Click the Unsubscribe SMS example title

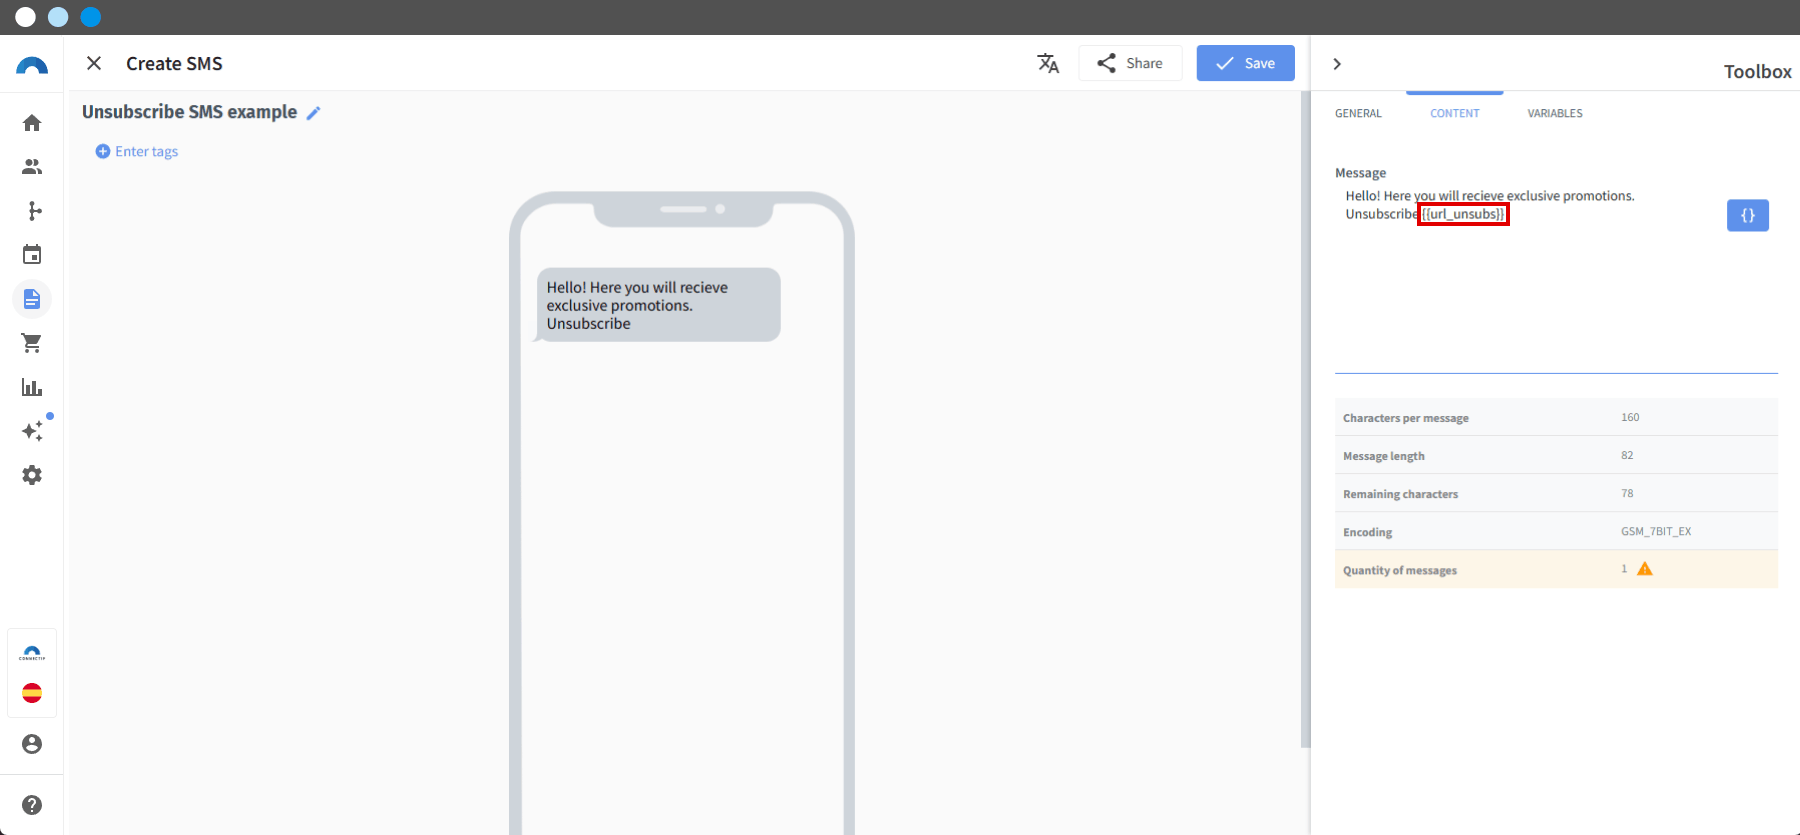190,112
